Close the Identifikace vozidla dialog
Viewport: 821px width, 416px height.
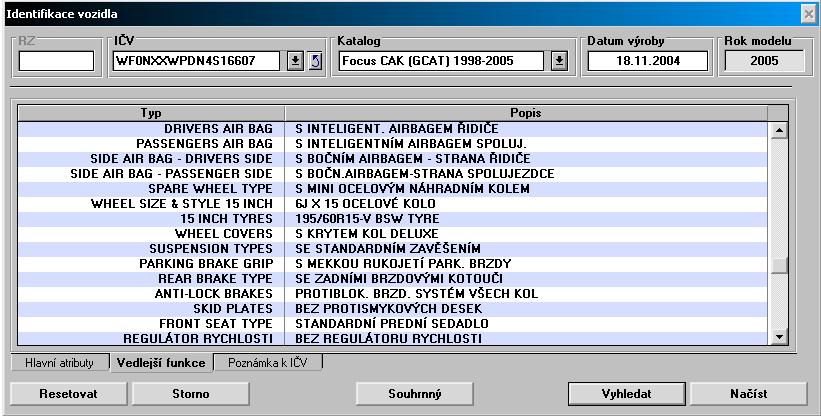[808, 14]
